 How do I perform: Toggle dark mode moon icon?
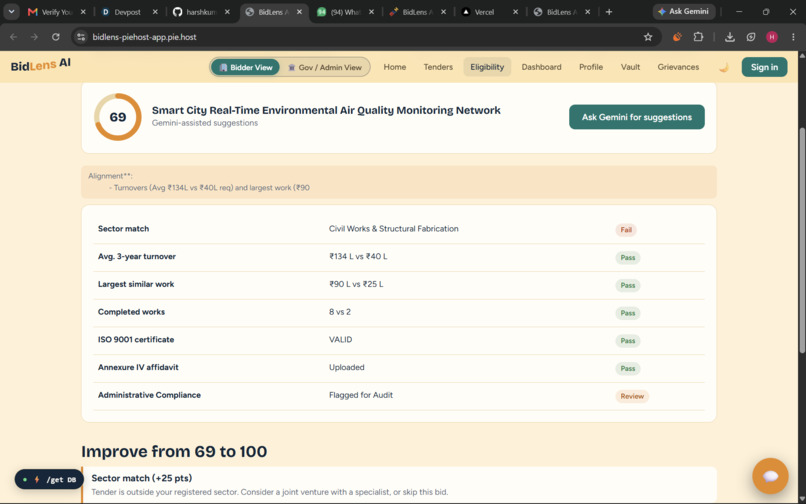point(724,67)
